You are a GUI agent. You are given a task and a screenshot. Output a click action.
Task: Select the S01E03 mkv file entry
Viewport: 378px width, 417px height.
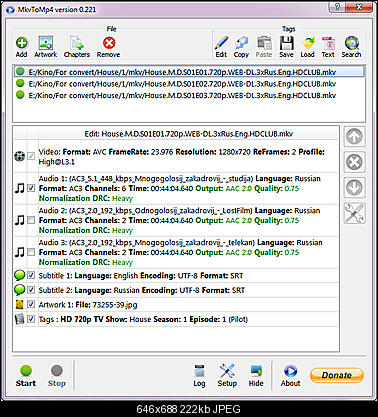pos(189,95)
